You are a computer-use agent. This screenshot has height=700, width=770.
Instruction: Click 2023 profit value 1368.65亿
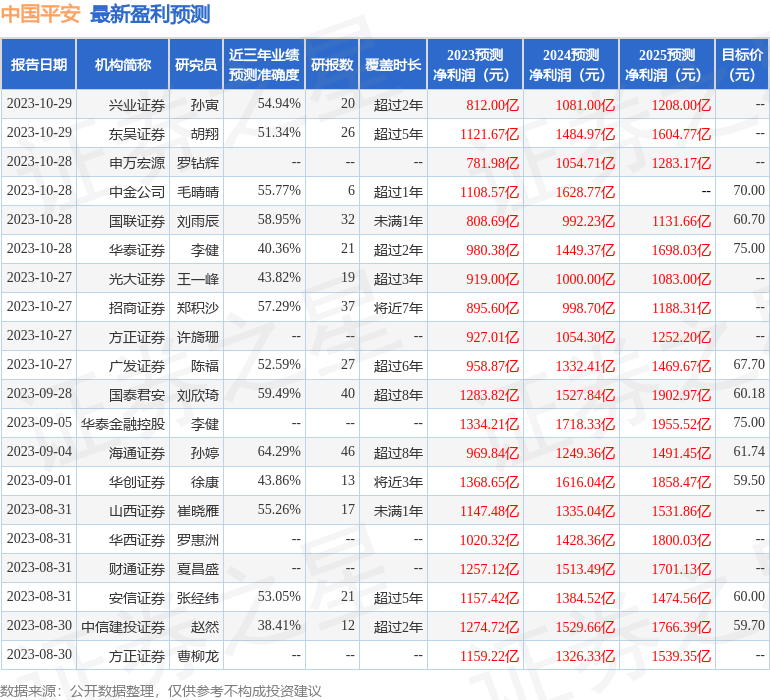pyautogui.click(x=489, y=482)
